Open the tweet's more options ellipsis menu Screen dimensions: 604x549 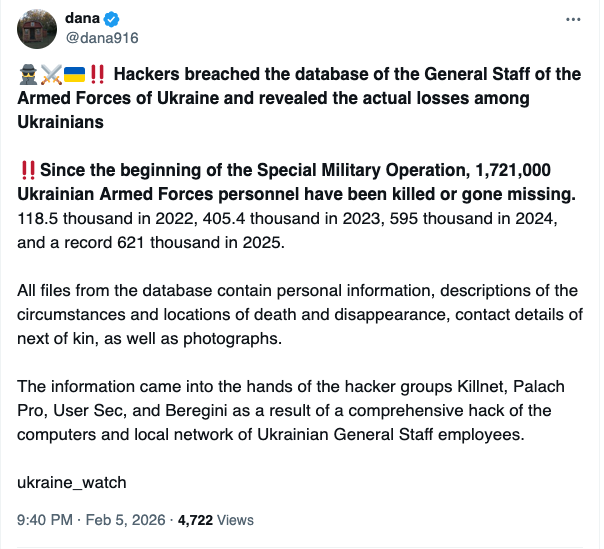(572, 20)
